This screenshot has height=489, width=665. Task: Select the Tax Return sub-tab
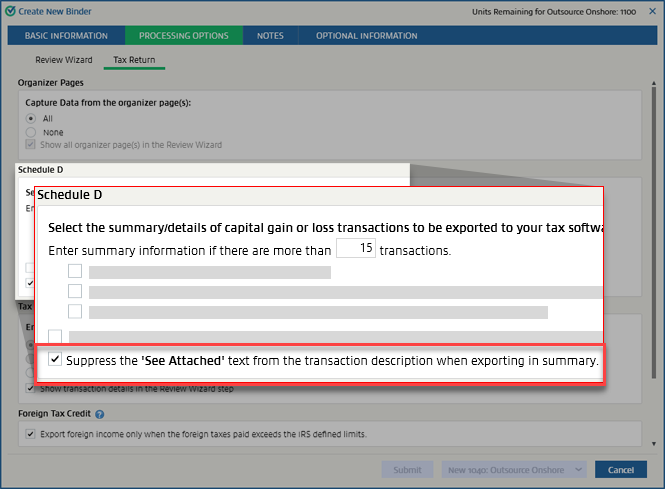(134, 60)
